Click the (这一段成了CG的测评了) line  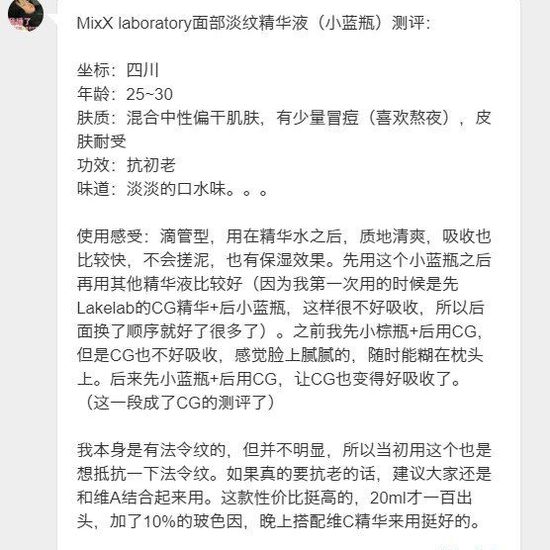coord(177,403)
